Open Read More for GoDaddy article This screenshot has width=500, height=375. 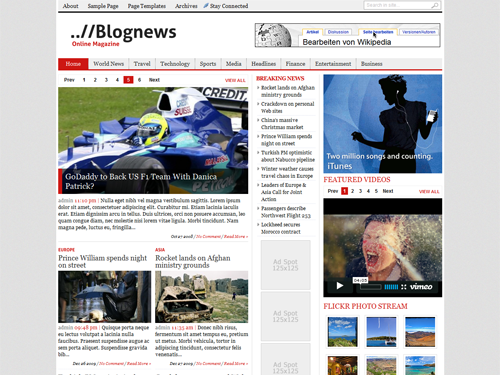pos(236,237)
